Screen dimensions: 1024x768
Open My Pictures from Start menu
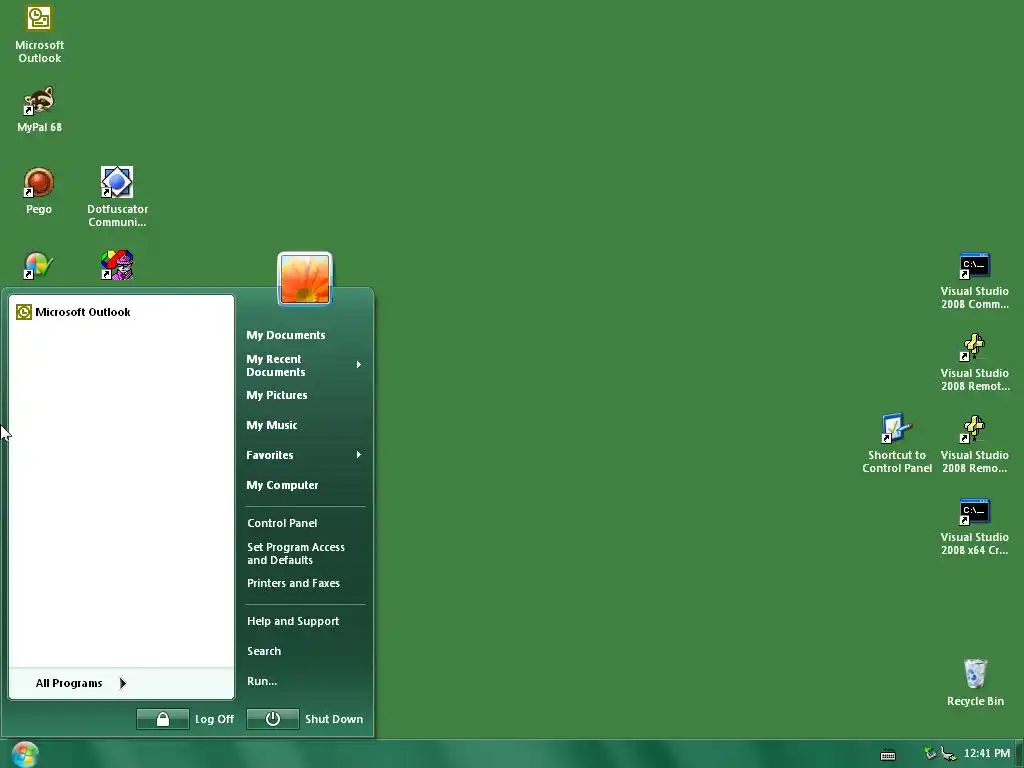(276, 395)
